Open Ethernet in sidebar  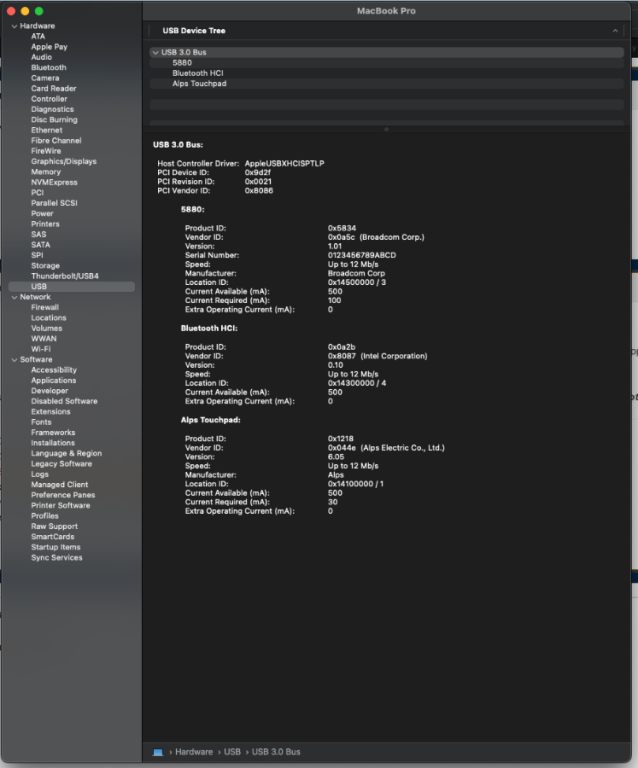point(47,130)
